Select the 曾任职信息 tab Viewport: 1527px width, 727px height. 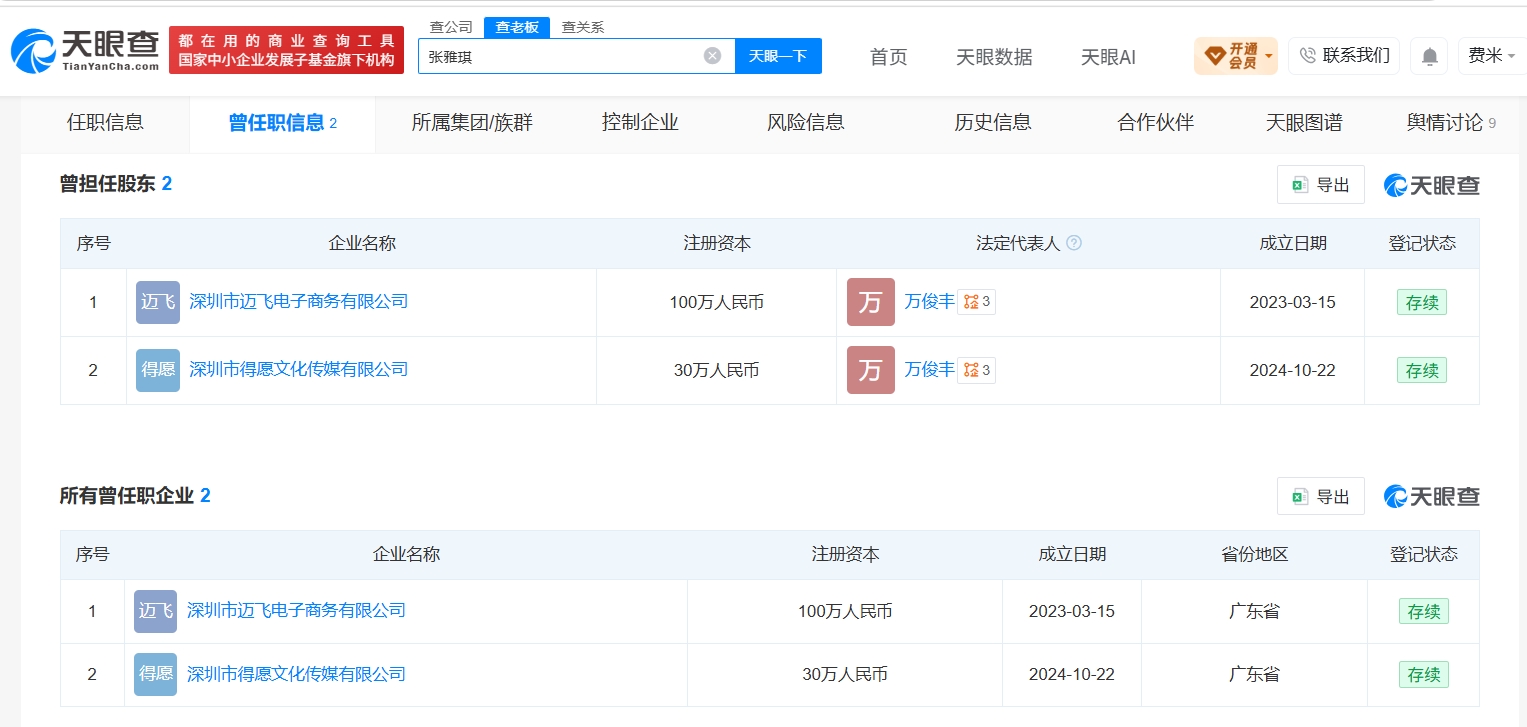pos(282,123)
